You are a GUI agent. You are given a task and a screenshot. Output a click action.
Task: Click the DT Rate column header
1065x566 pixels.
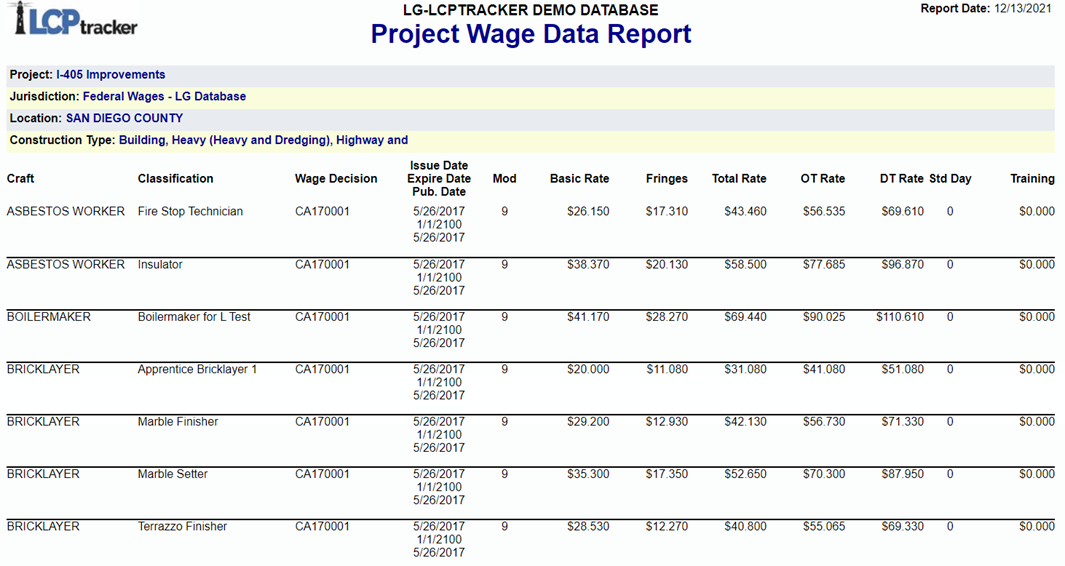click(901, 179)
